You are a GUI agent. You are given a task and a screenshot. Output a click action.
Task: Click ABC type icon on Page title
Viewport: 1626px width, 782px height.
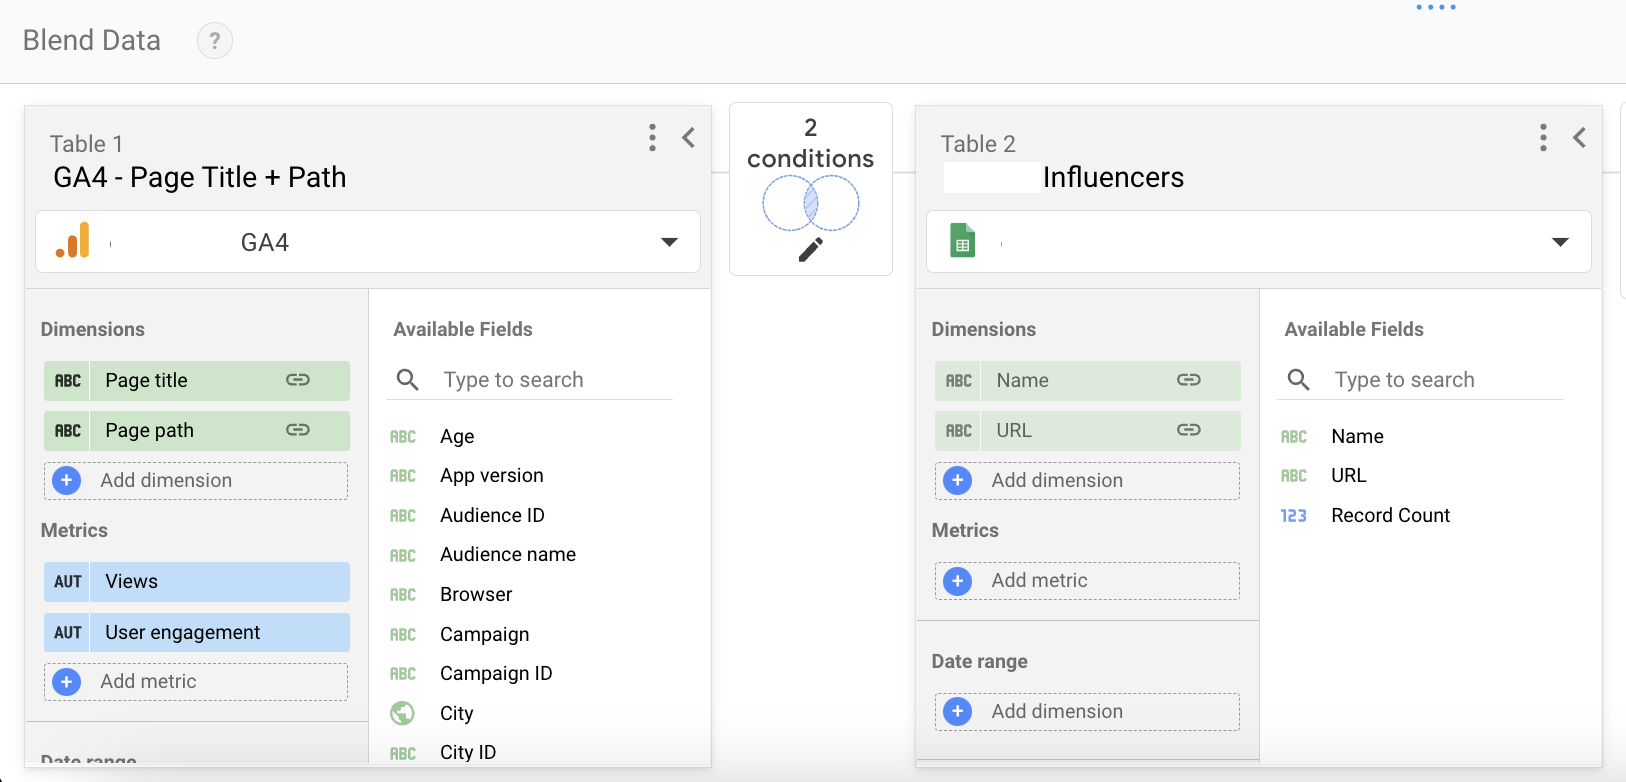point(67,381)
